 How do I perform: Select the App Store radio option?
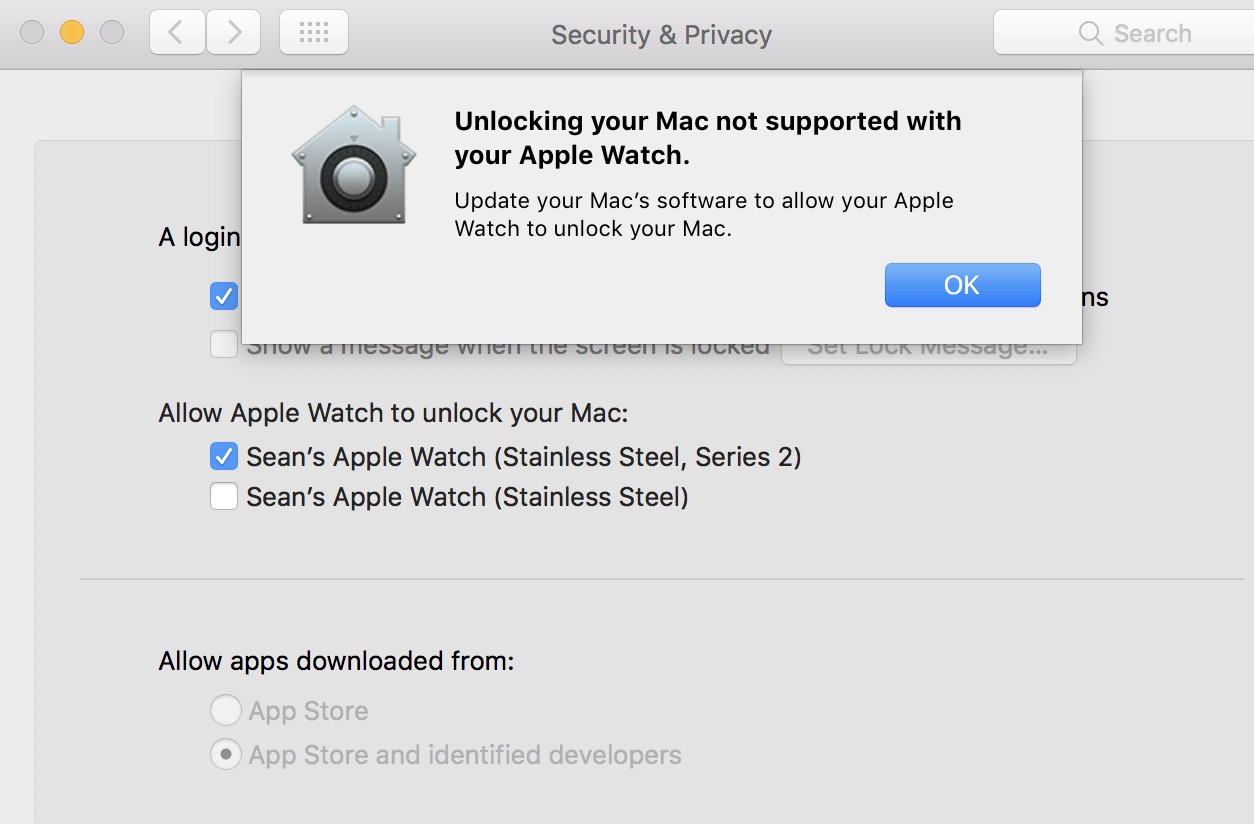coord(226,711)
